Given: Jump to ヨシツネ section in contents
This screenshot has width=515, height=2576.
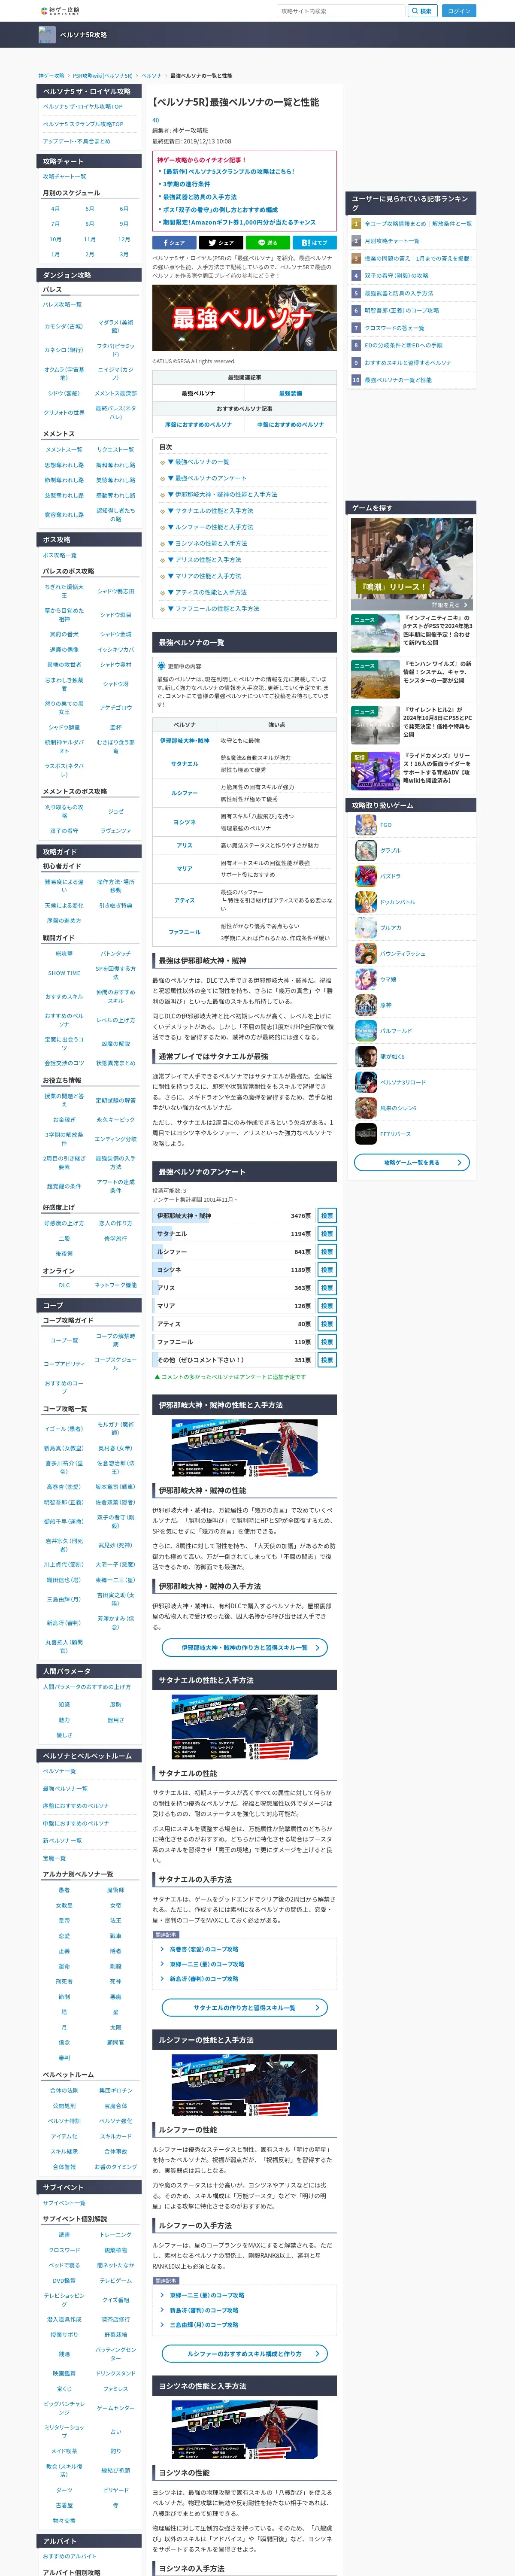Looking at the screenshot, I should pyautogui.click(x=208, y=543).
